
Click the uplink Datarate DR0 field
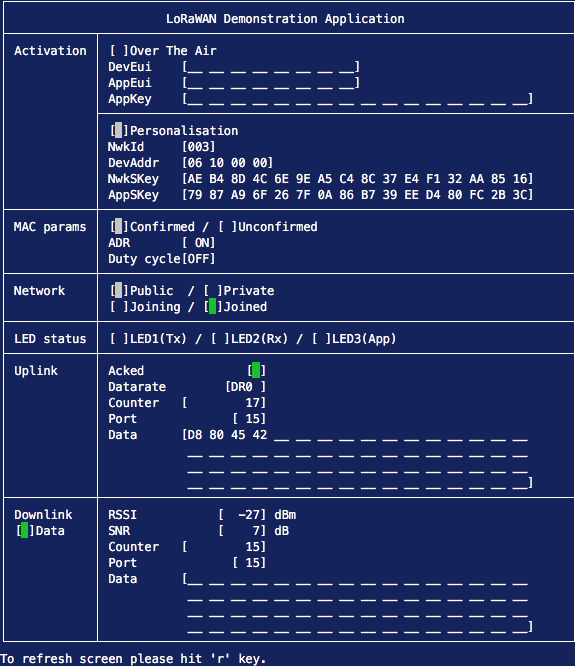(246, 387)
